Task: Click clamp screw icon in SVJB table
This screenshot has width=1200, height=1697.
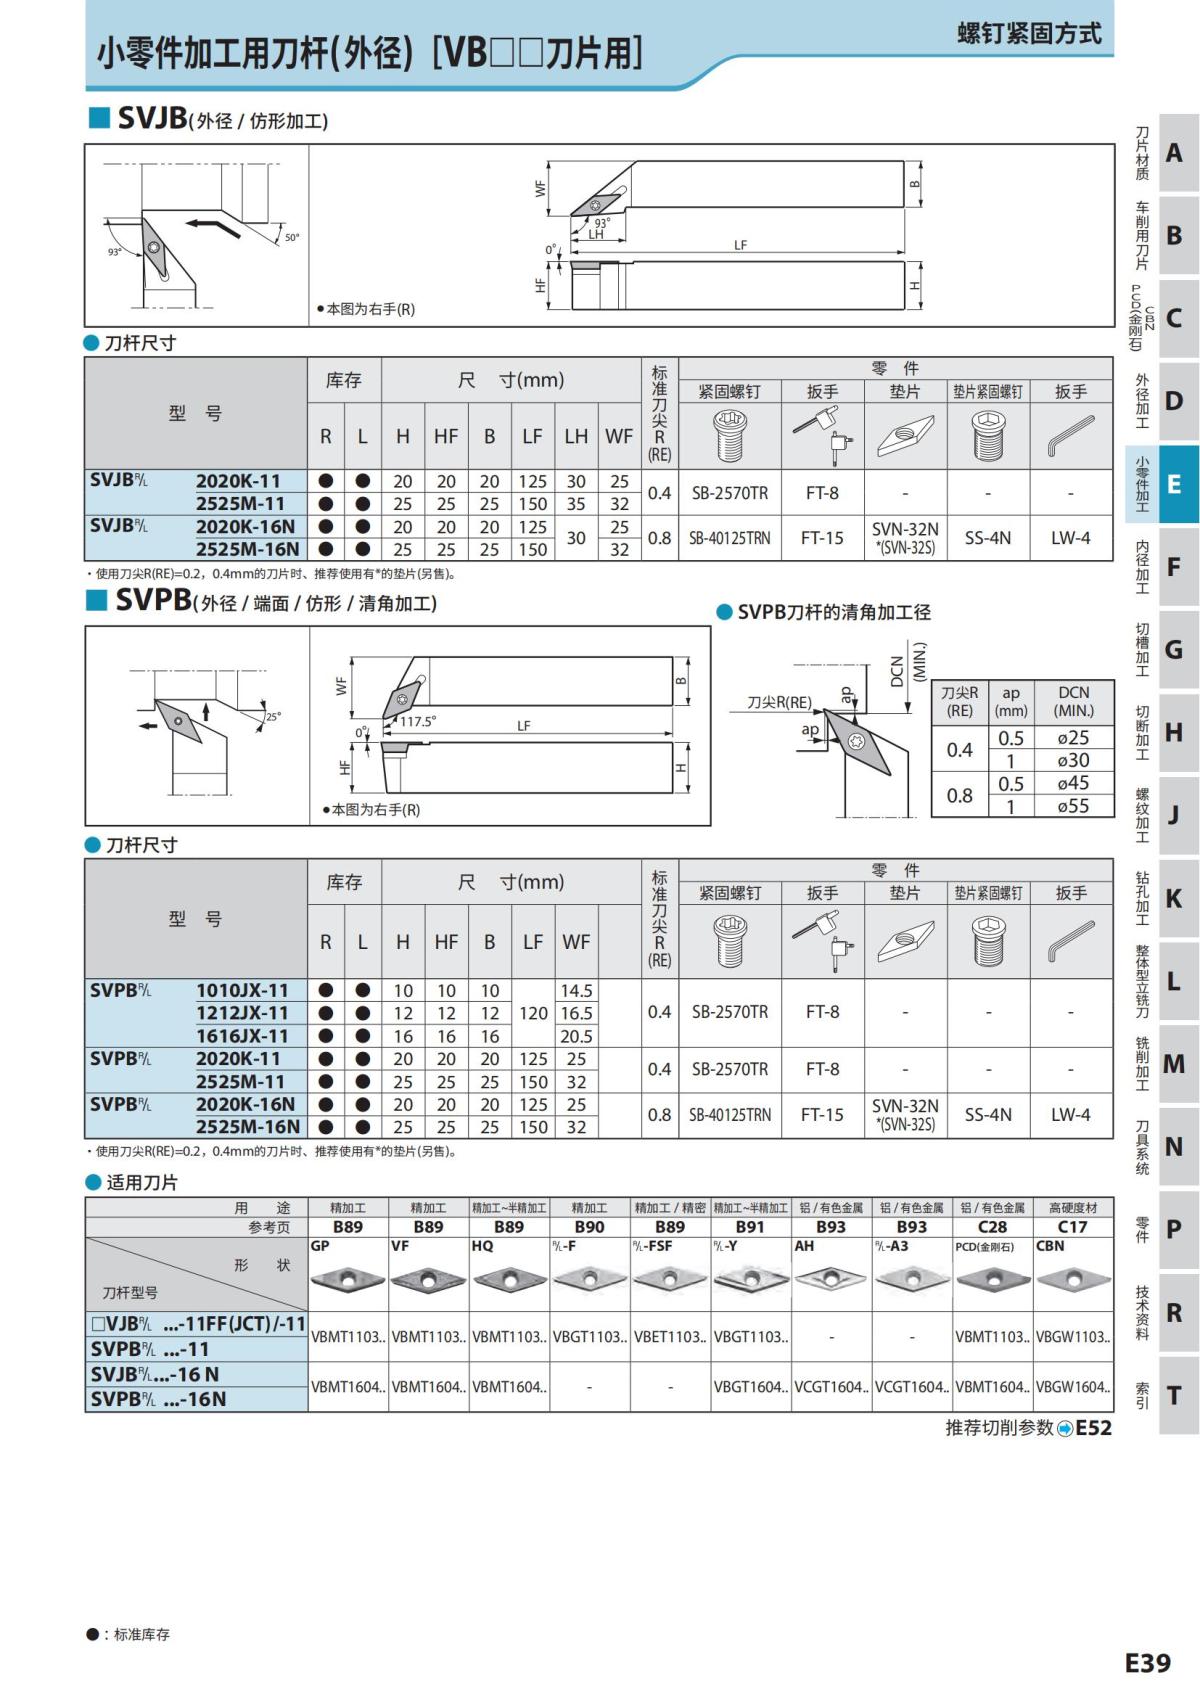Action: pos(730,436)
